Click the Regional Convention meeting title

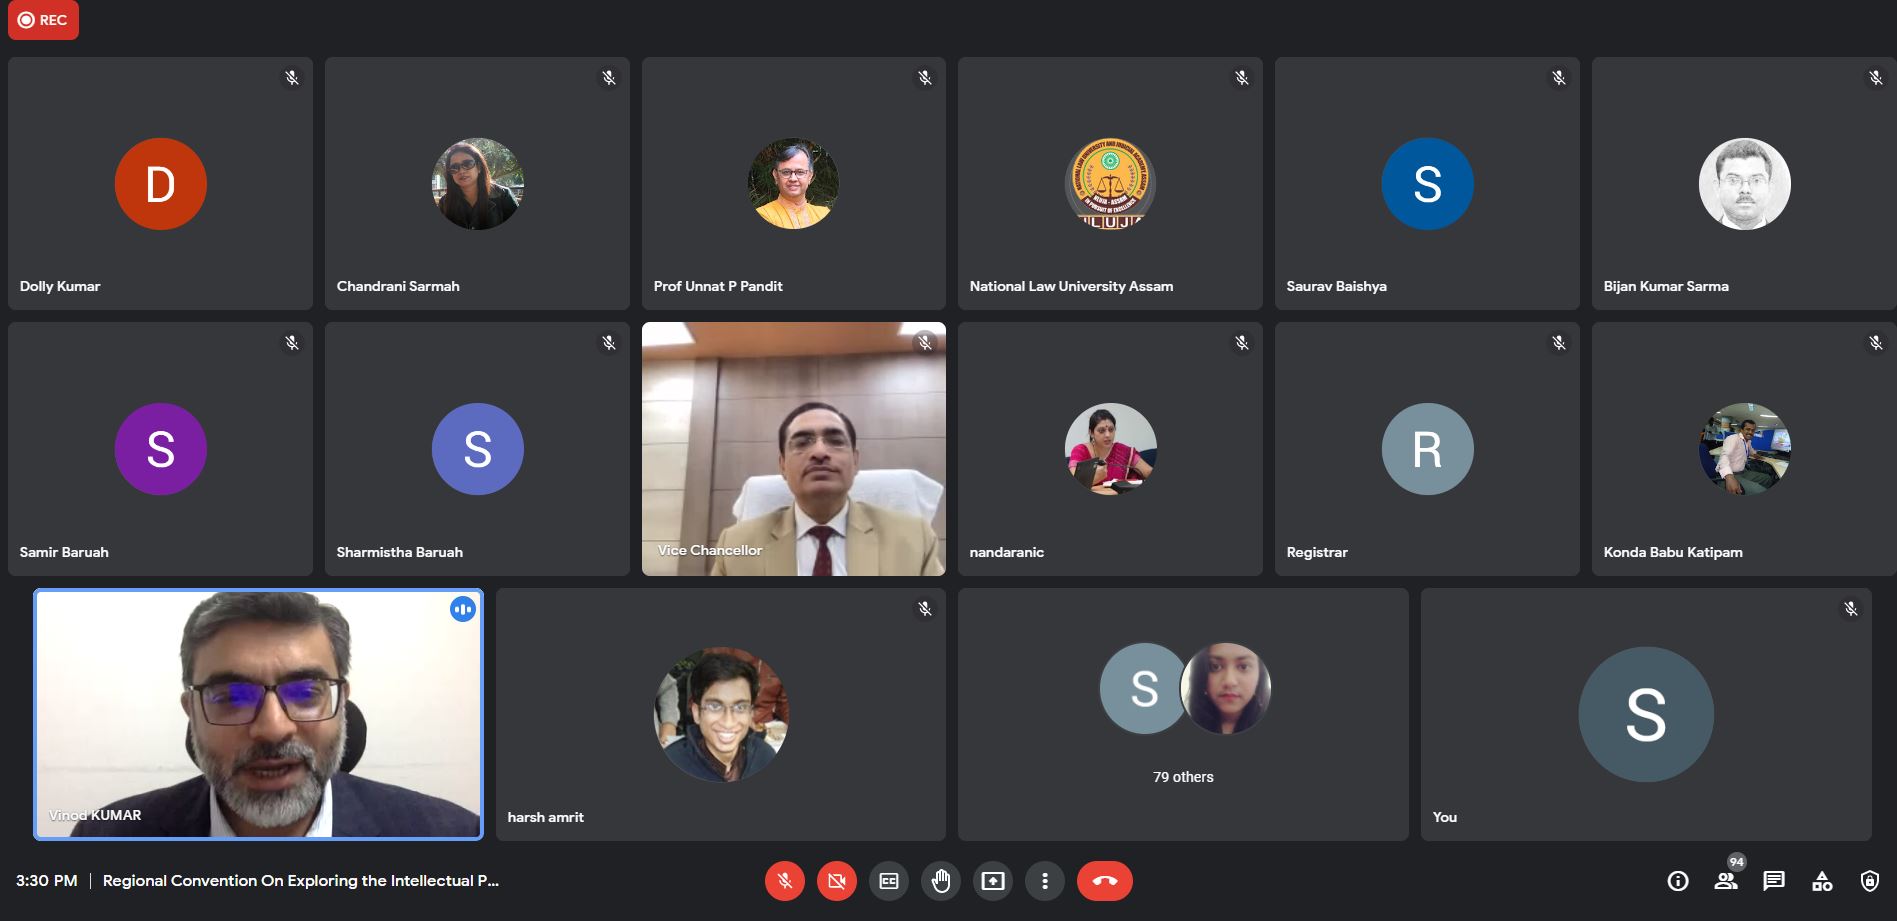pyautogui.click(x=300, y=881)
